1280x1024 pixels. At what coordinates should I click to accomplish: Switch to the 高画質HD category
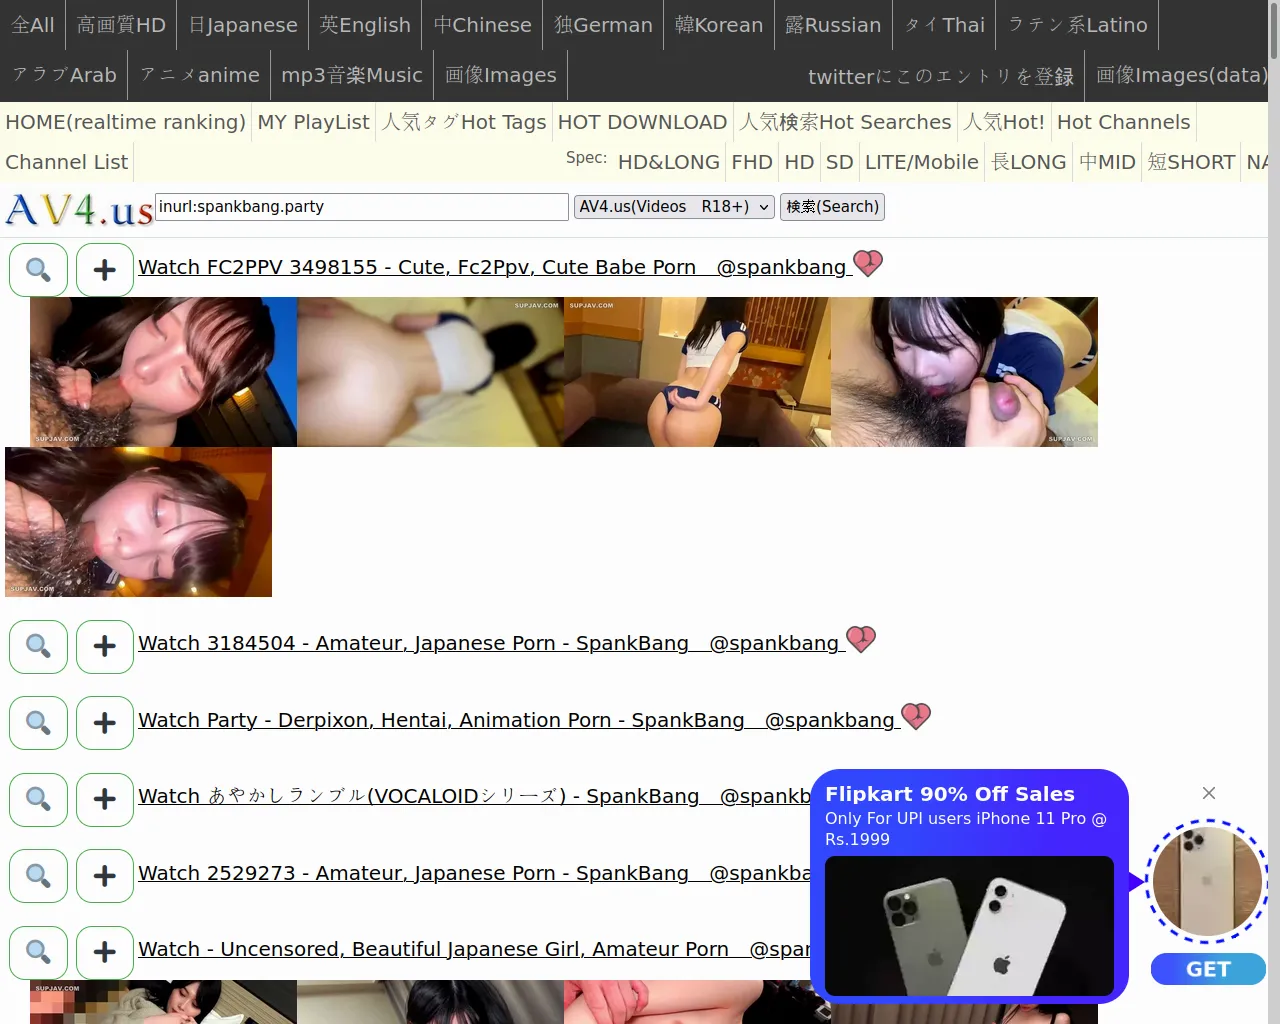click(122, 25)
